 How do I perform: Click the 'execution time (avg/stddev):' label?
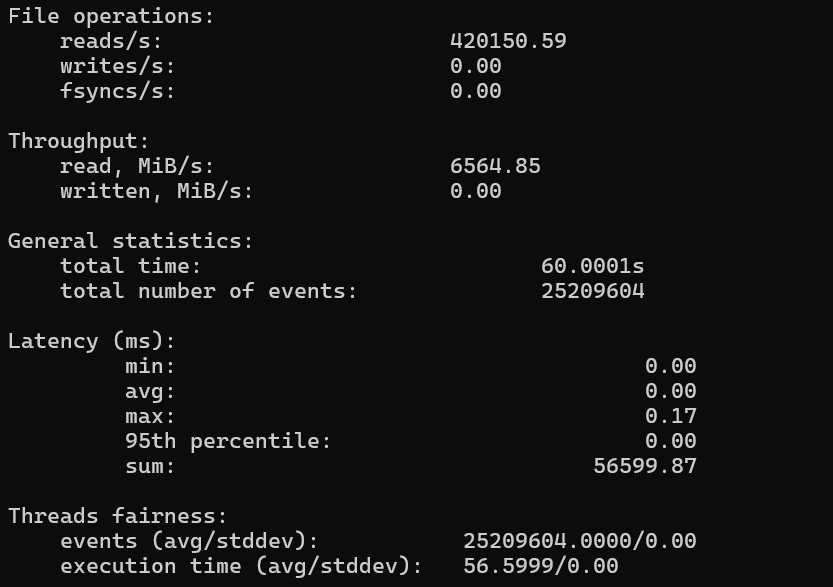point(241,566)
